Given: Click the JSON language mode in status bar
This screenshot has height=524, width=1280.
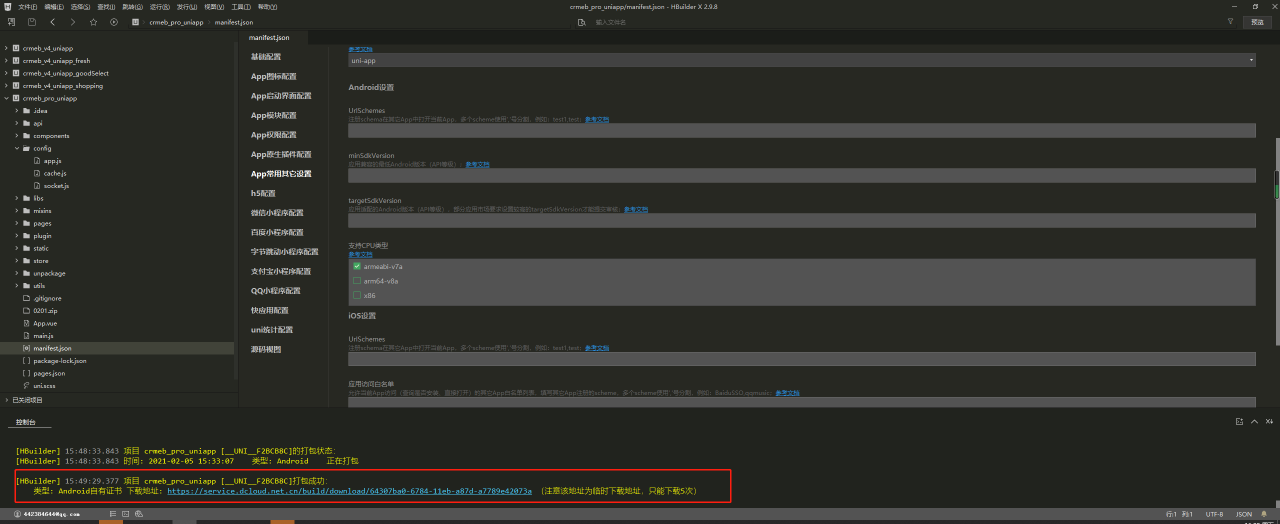Looking at the screenshot, I should tap(1244, 514).
